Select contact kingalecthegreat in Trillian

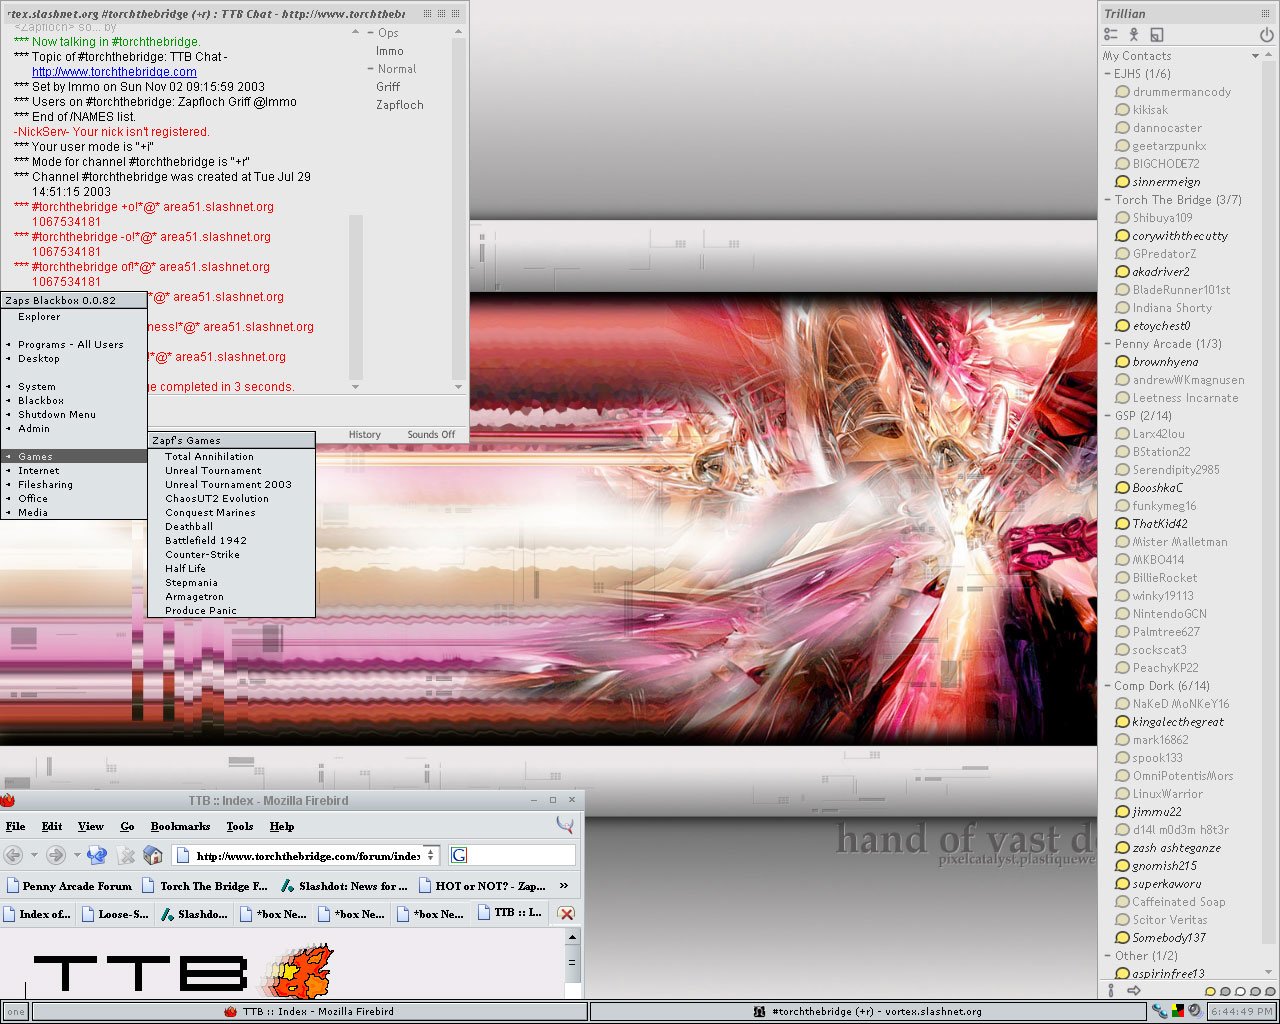point(1177,722)
